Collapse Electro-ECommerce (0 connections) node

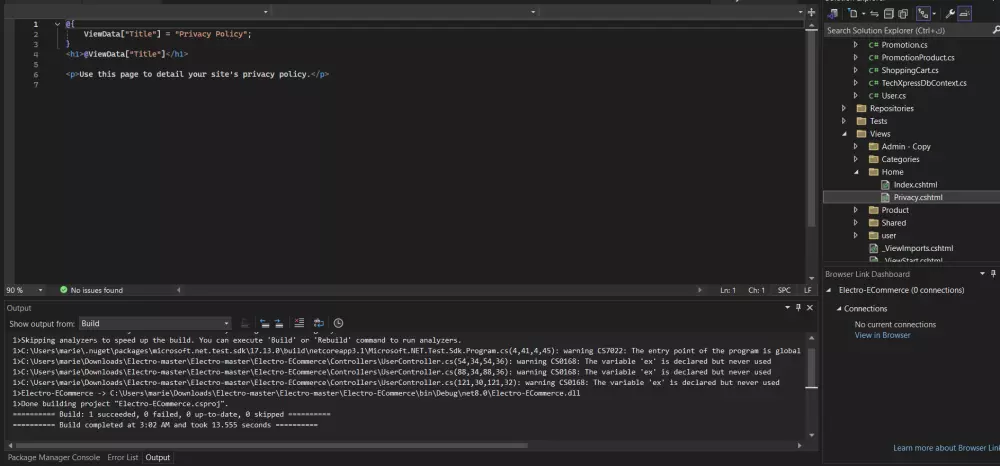[829, 290]
